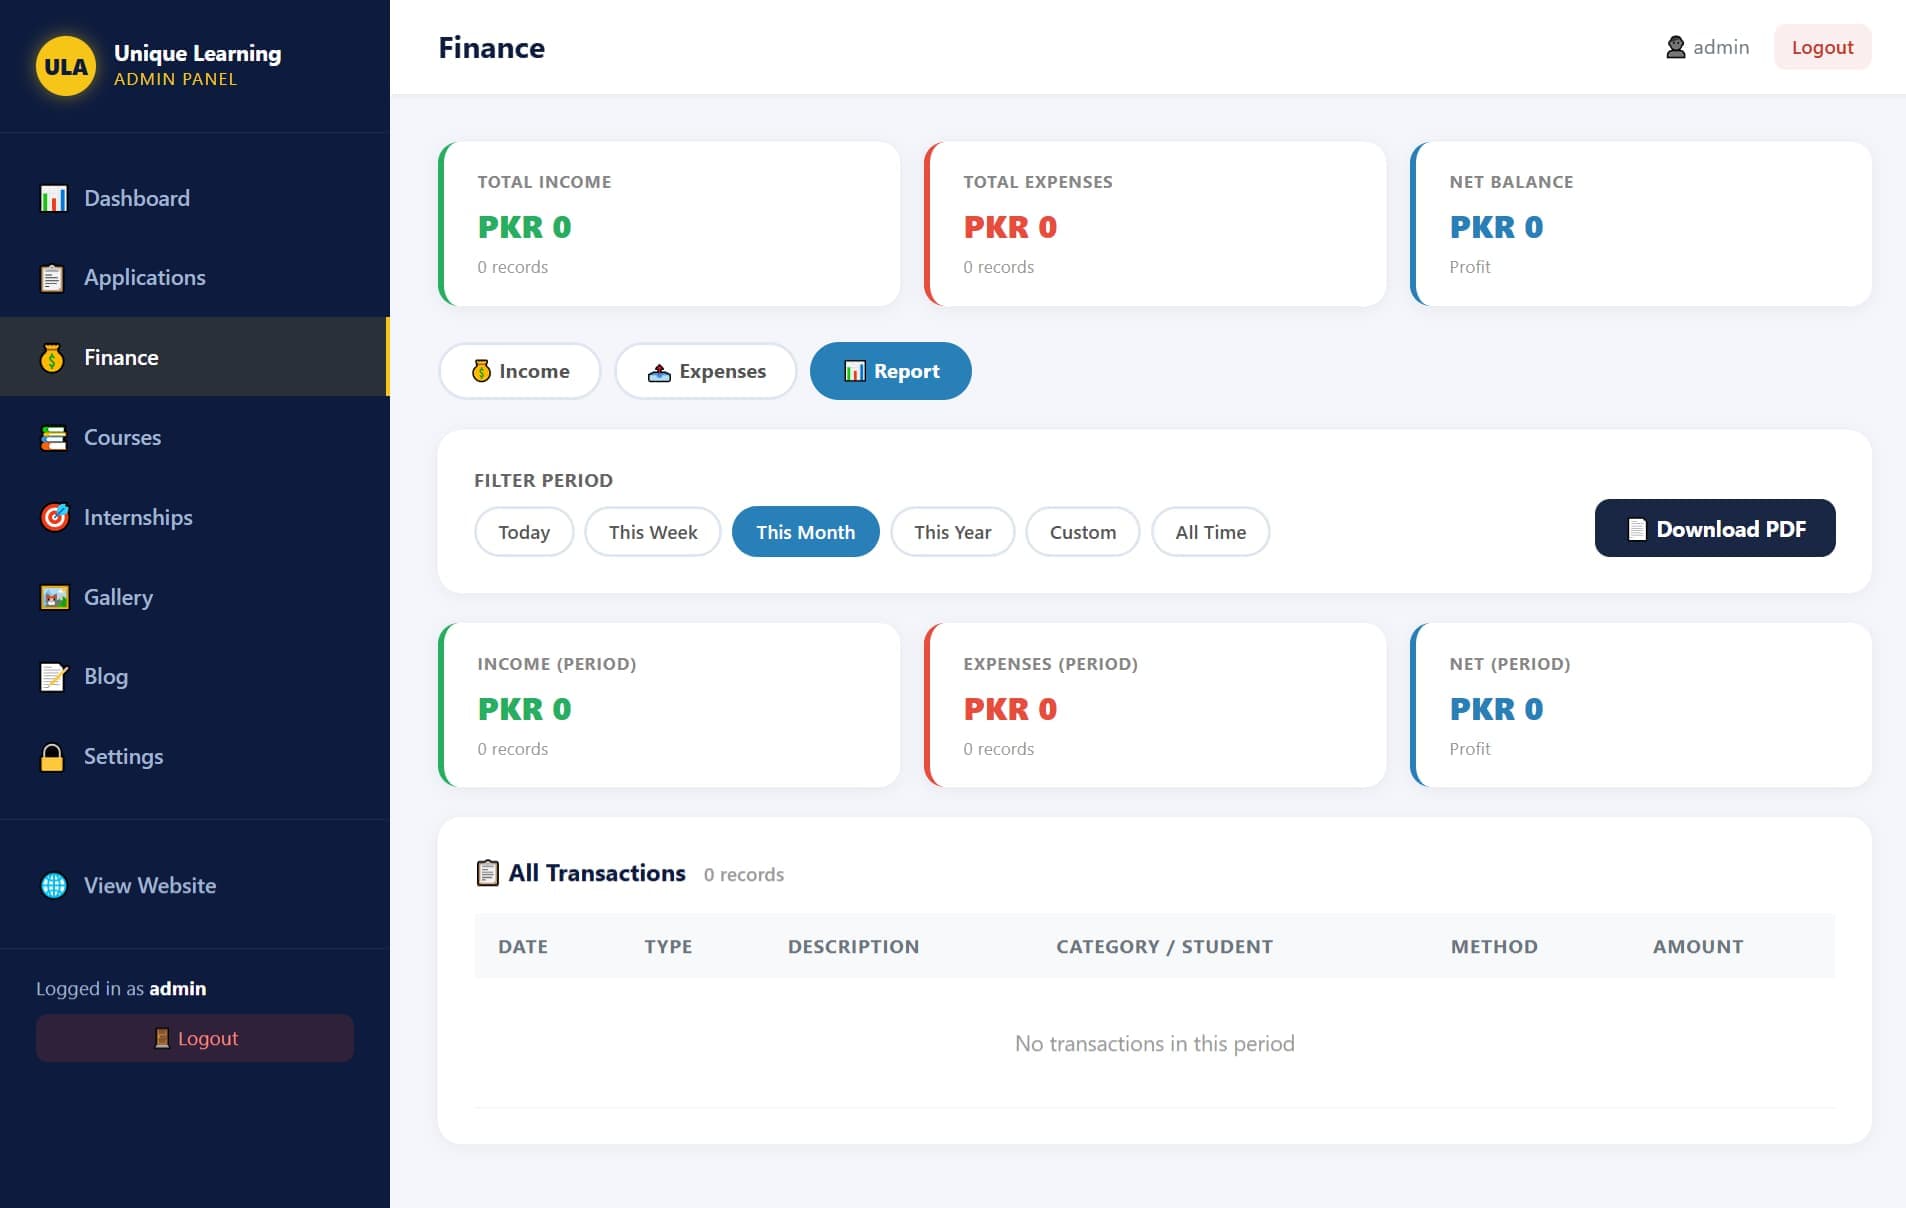Filter period by Today

tap(524, 532)
